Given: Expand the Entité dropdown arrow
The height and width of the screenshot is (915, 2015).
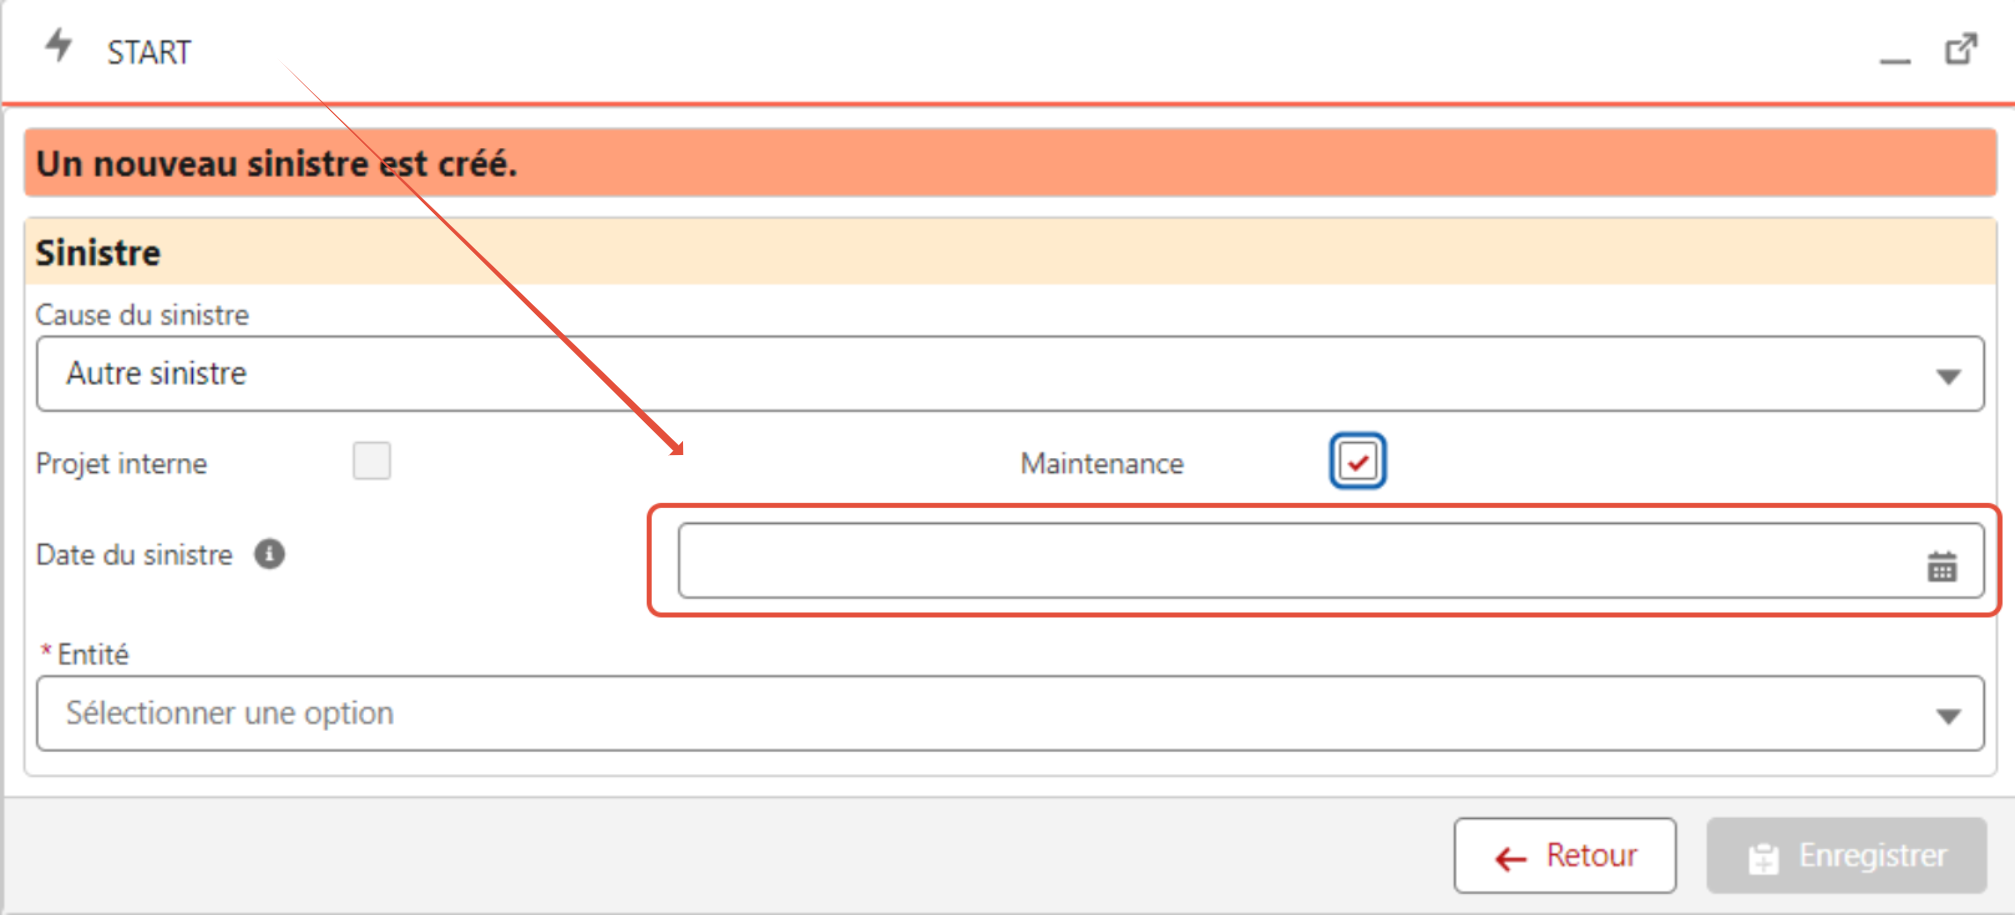Looking at the screenshot, I should pyautogui.click(x=1947, y=717).
